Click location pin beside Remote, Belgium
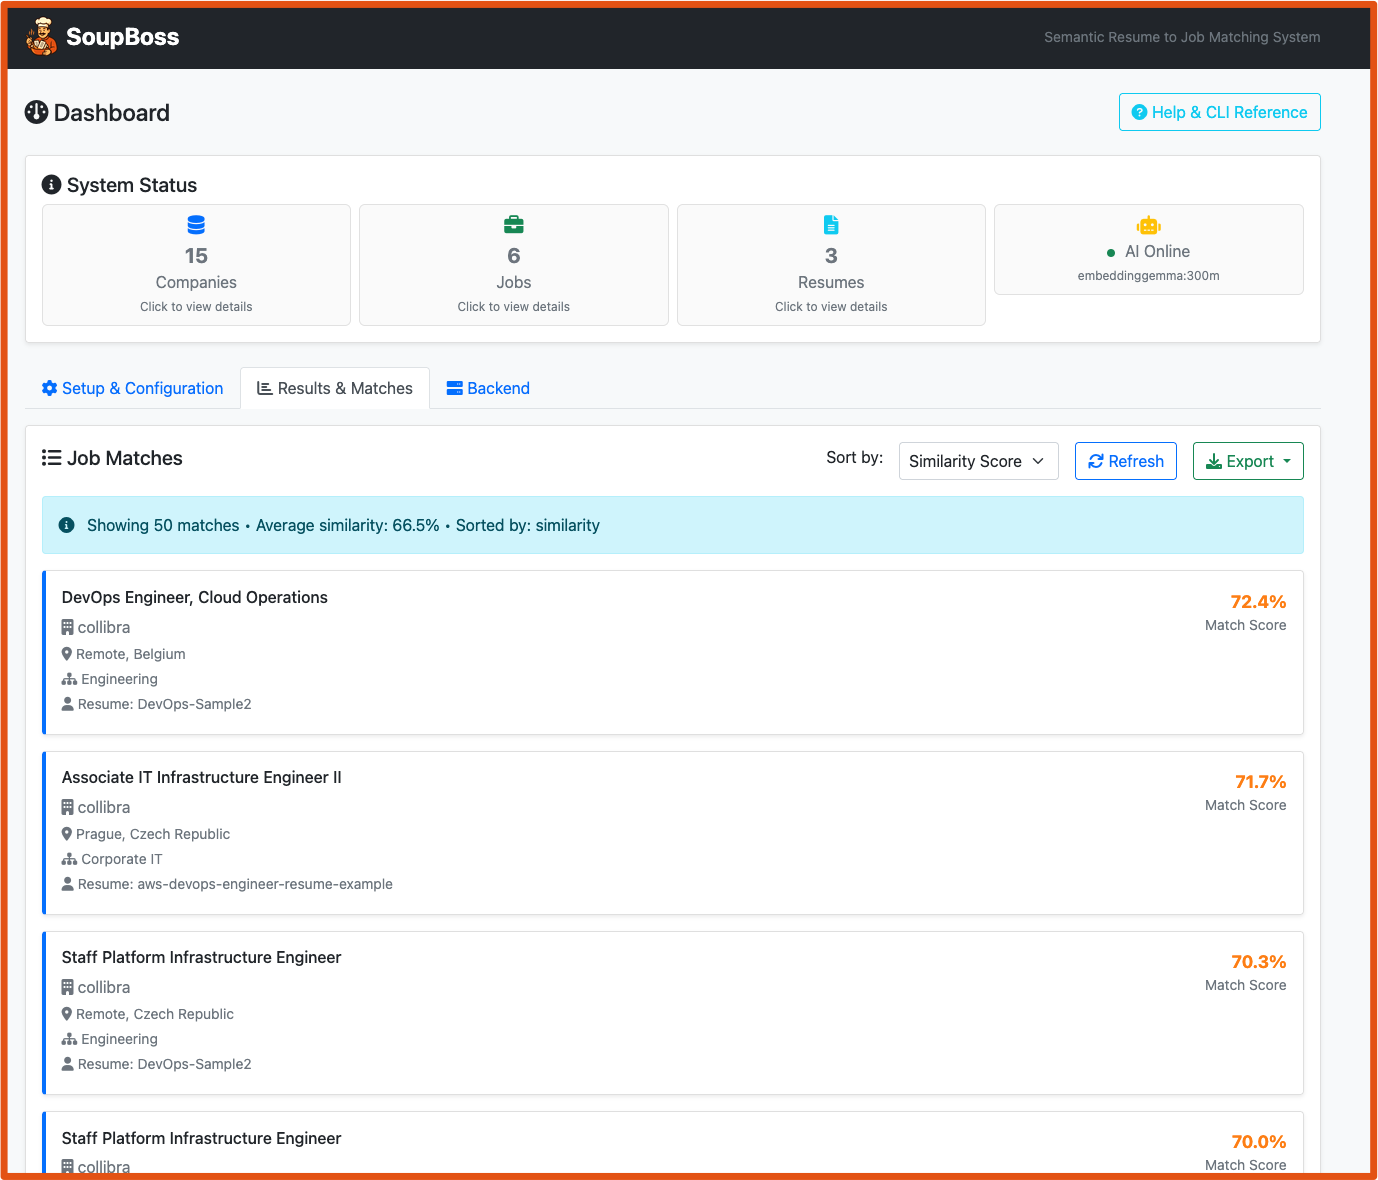 67,654
